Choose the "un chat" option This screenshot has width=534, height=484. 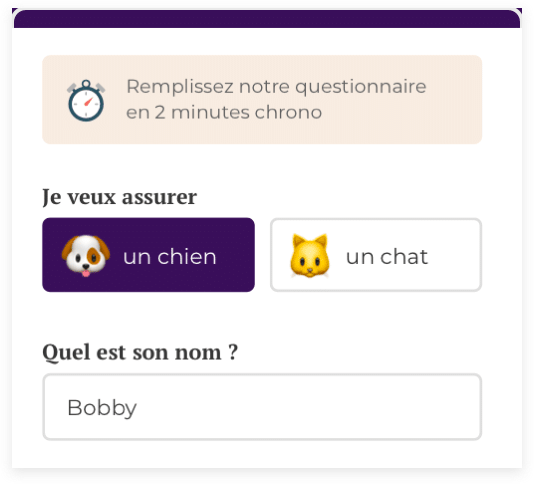pos(376,255)
